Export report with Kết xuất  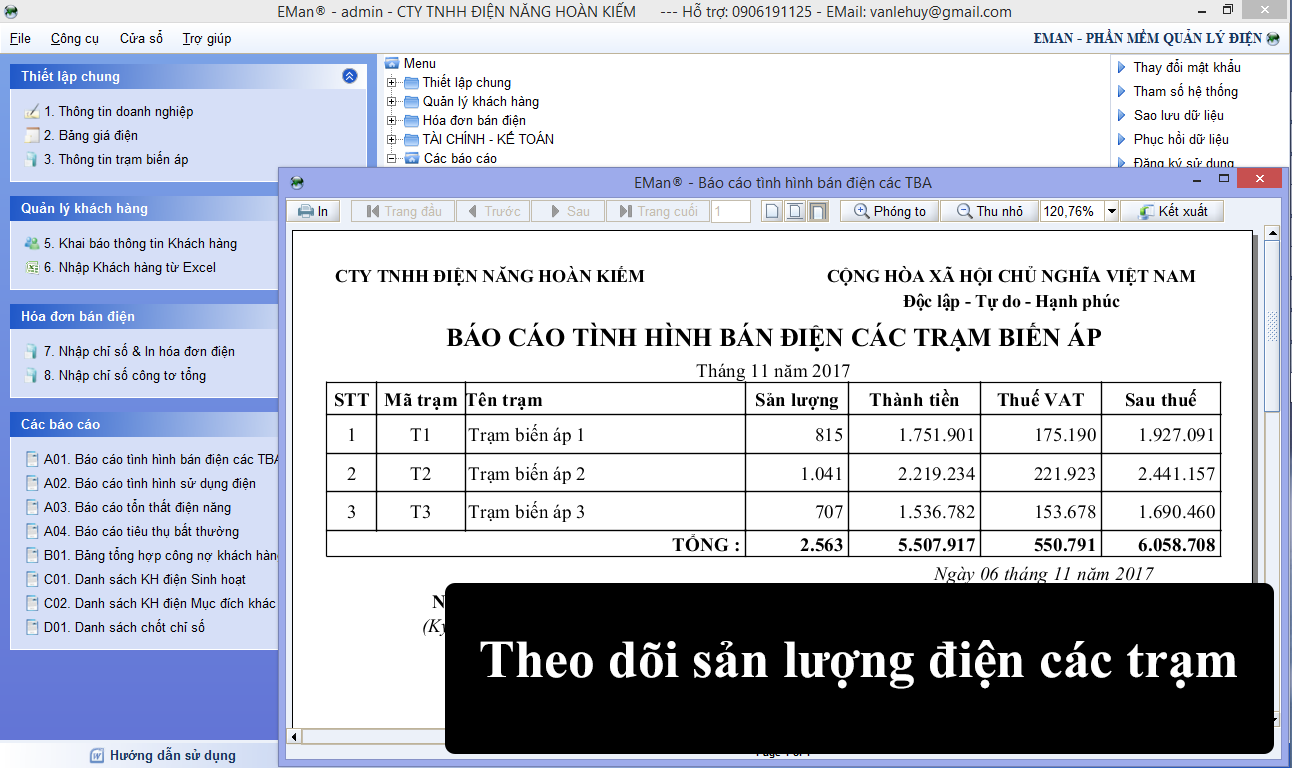point(1172,211)
